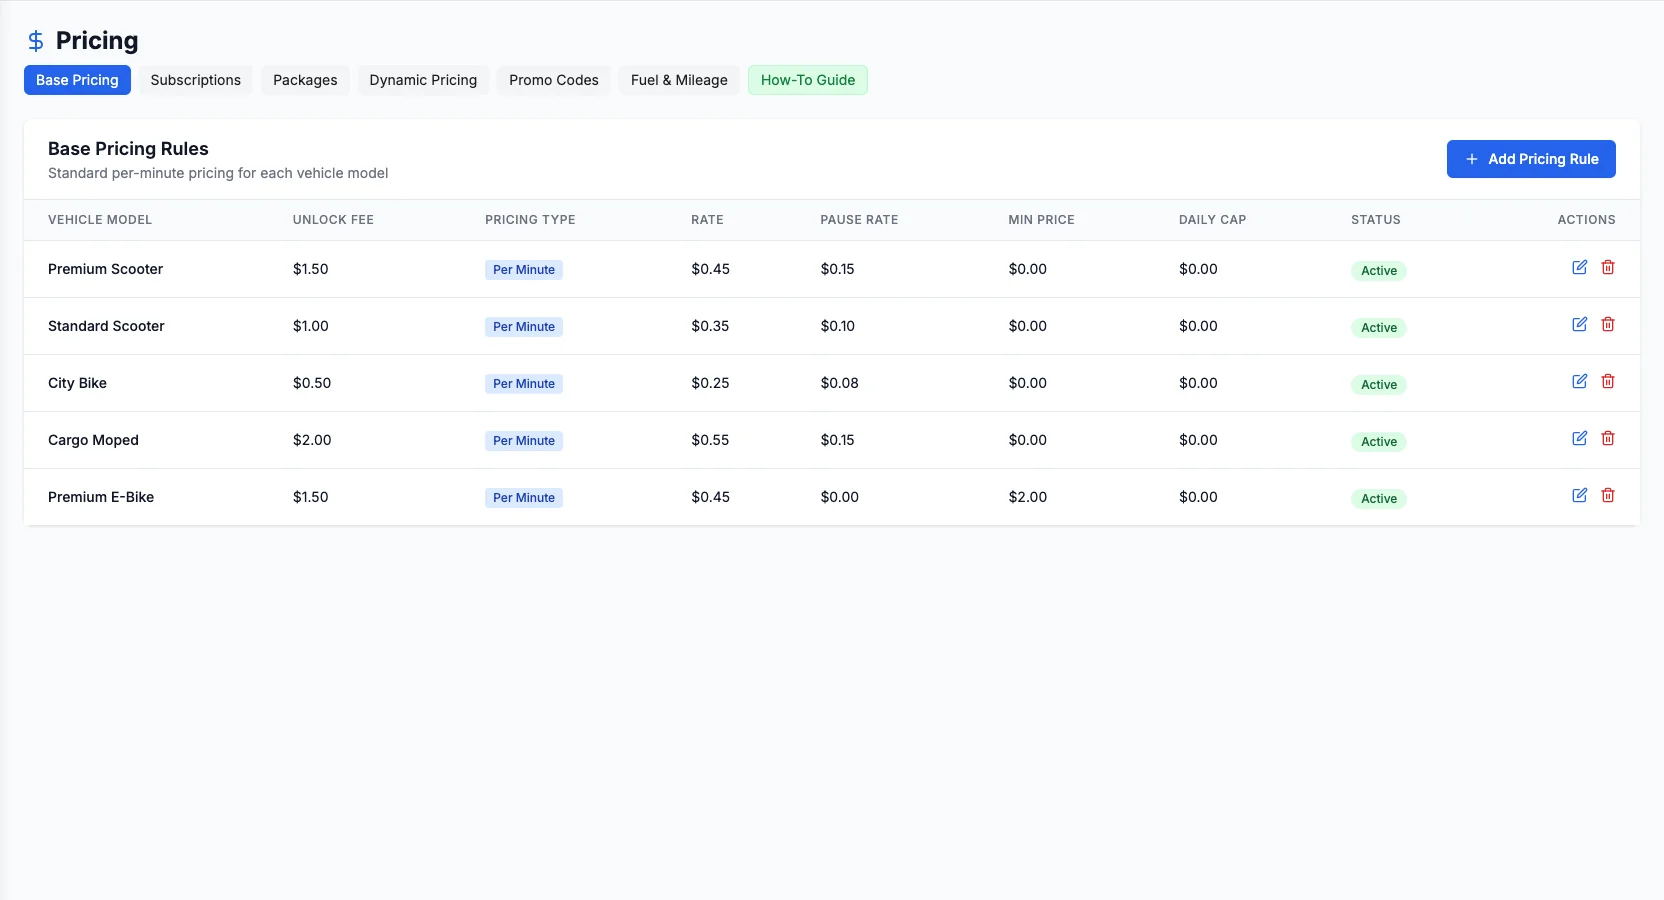The height and width of the screenshot is (900, 1664).
Task: Click the Standard per-minute pricing subtitle
Action: pyautogui.click(x=218, y=173)
